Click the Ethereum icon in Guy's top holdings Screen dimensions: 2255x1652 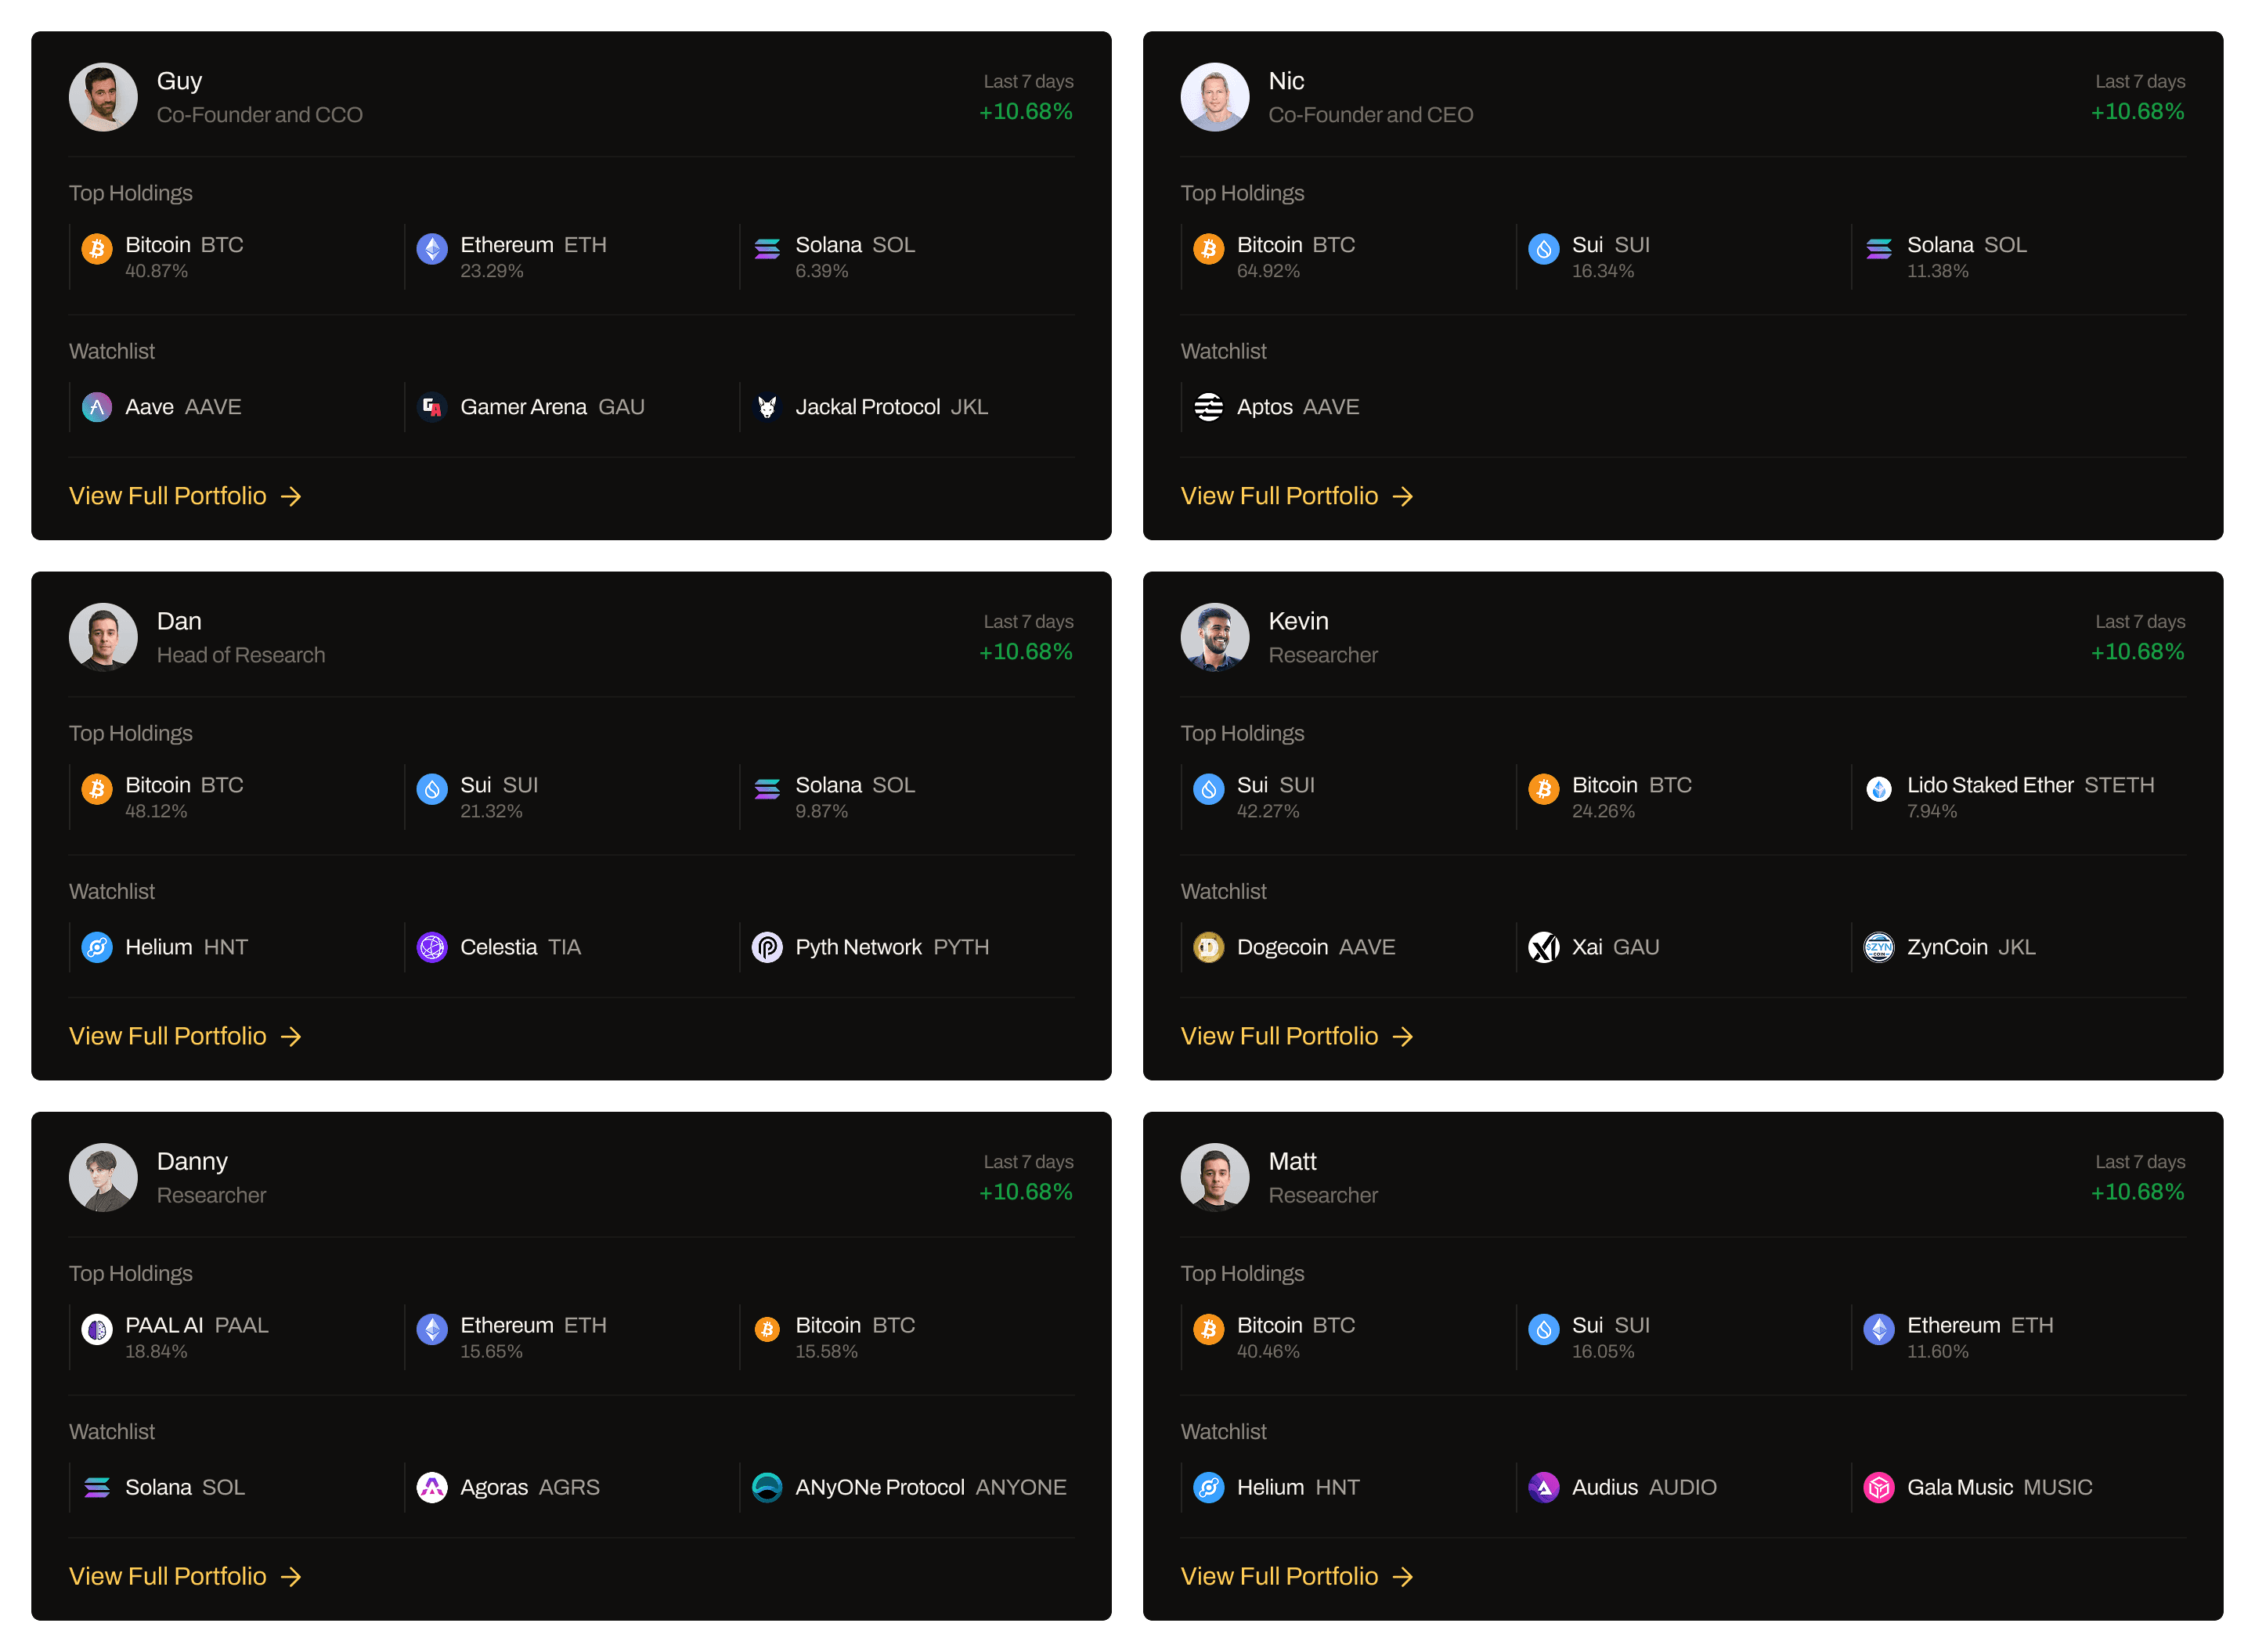click(x=432, y=248)
